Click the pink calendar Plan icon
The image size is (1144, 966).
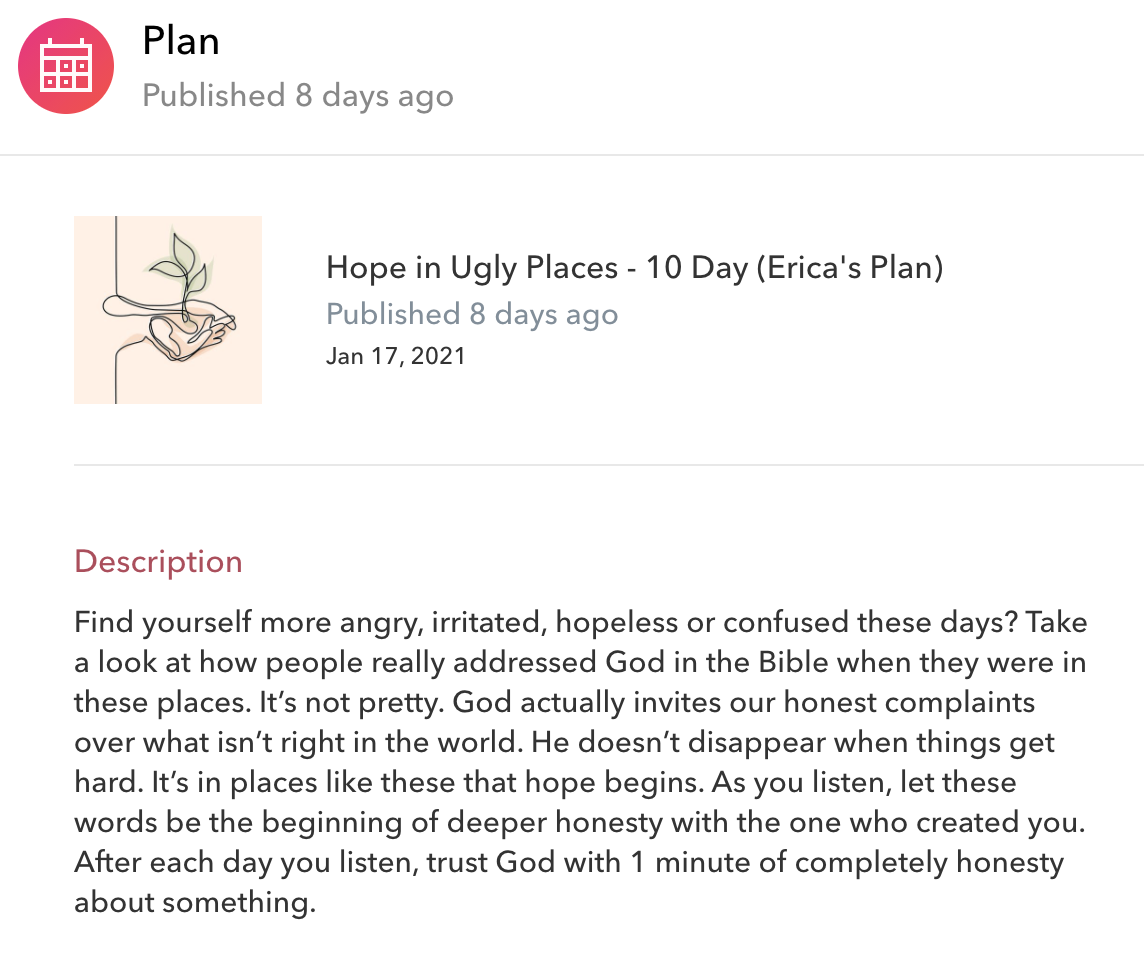click(66, 66)
